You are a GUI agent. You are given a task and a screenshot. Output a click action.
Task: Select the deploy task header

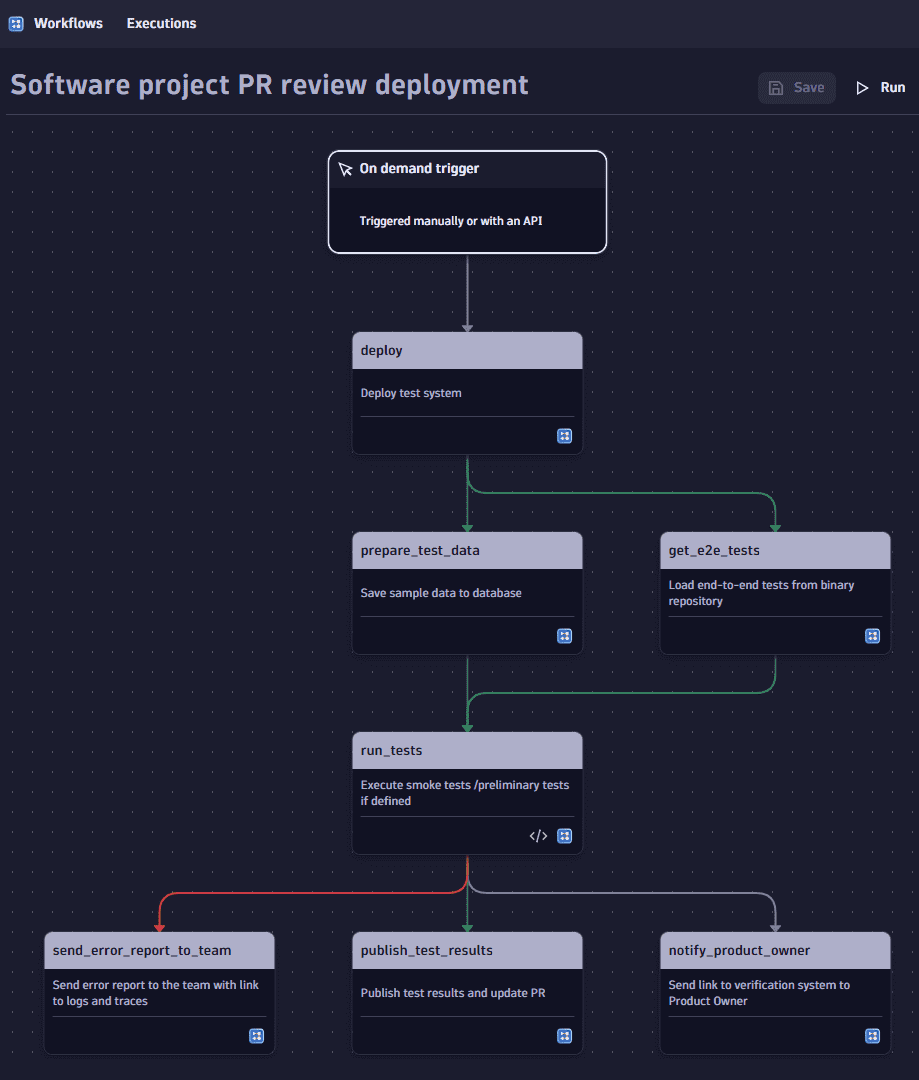point(467,351)
